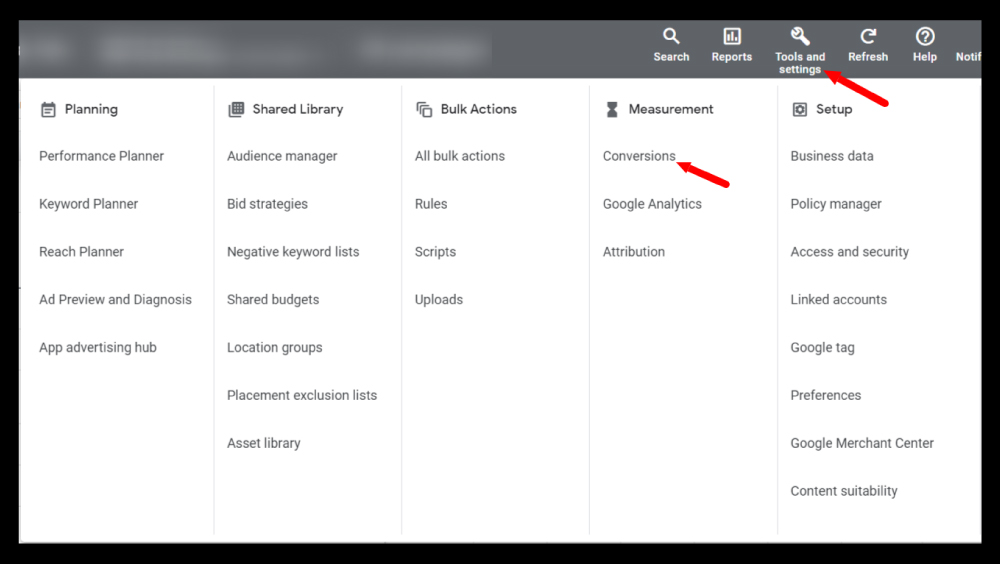Click the Bulk Actions copy icon
1000x564 pixels.
point(424,110)
